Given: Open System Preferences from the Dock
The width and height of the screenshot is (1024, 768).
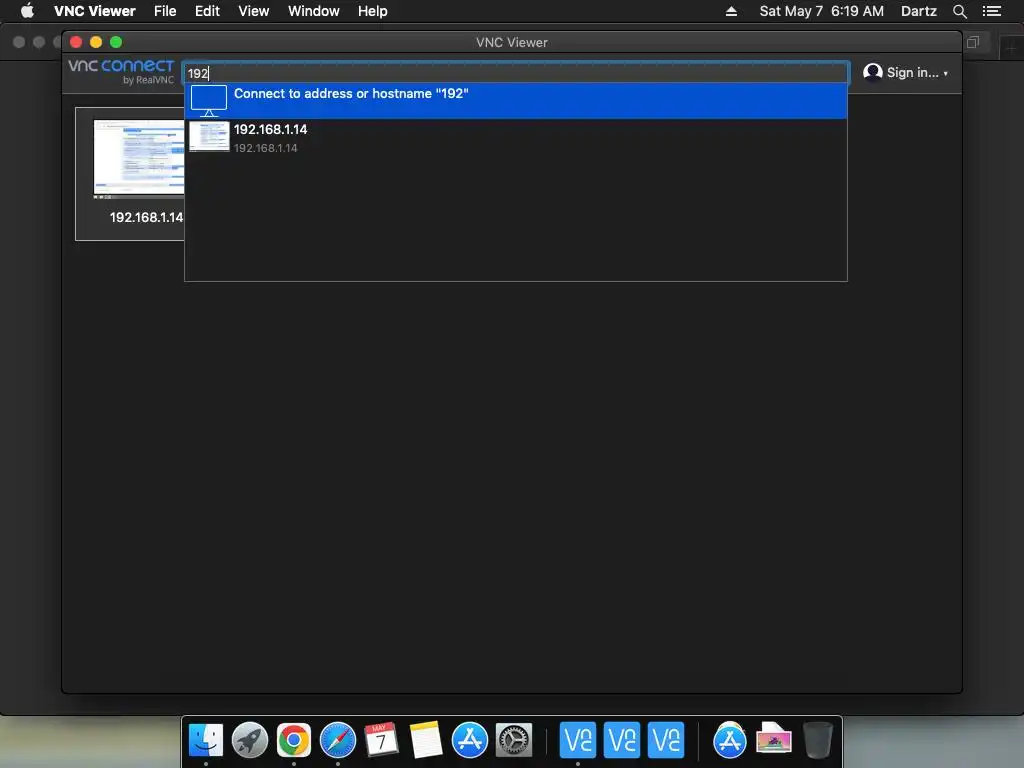Looking at the screenshot, I should [514, 740].
